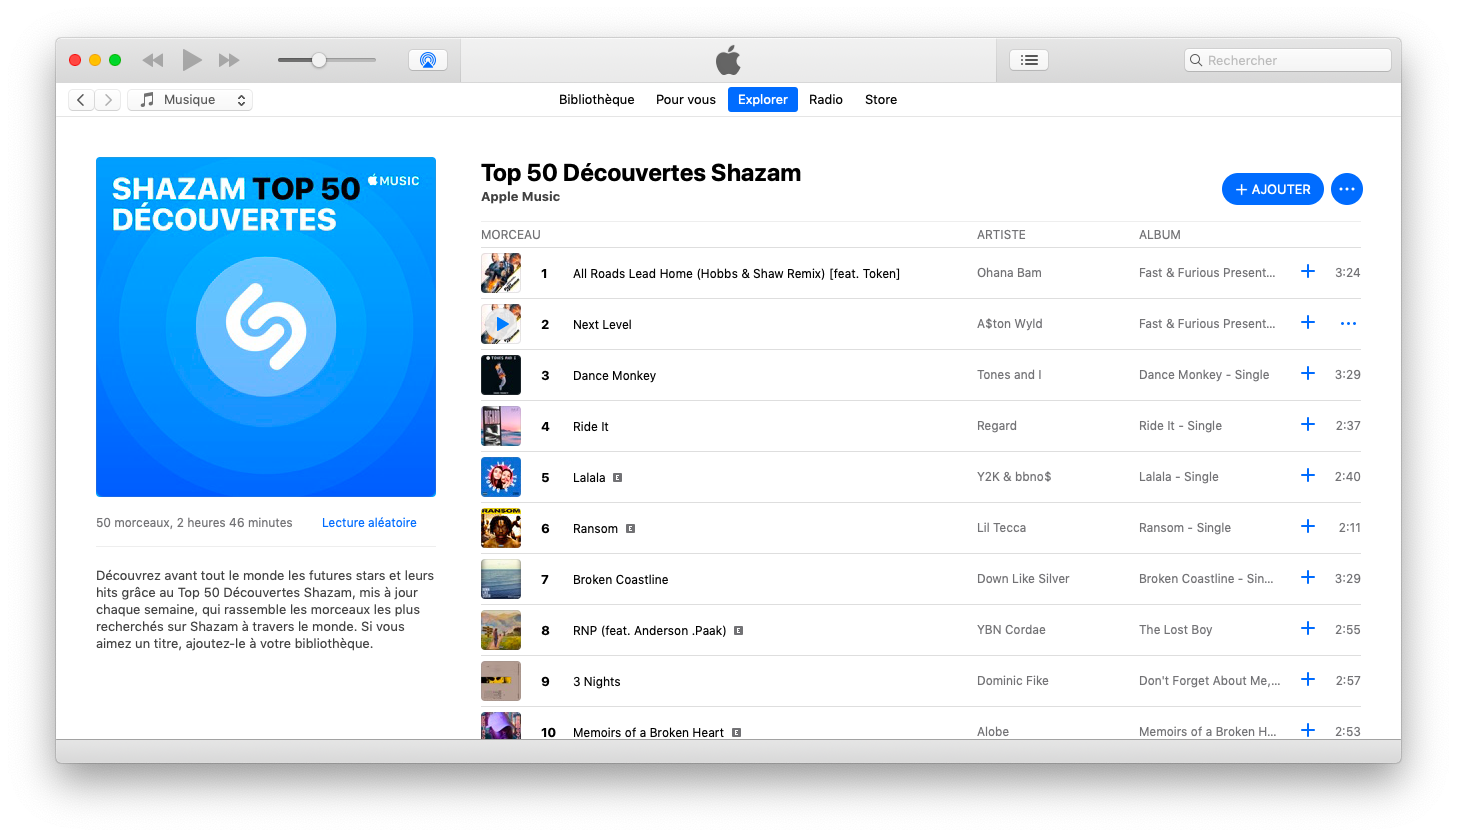Go back with the left chevron
This screenshot has width=1457, height=837.
pyautogui.click(x=81, y=100)
